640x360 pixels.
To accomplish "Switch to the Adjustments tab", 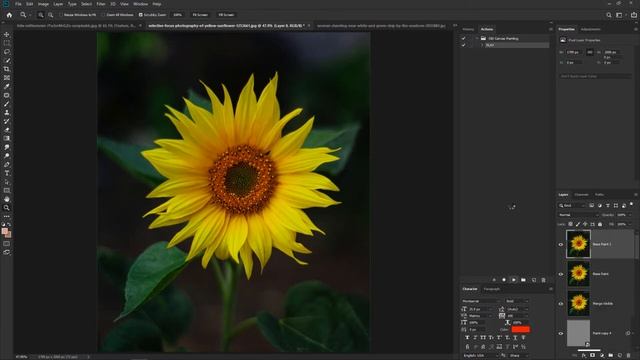I will pos(591,29).
